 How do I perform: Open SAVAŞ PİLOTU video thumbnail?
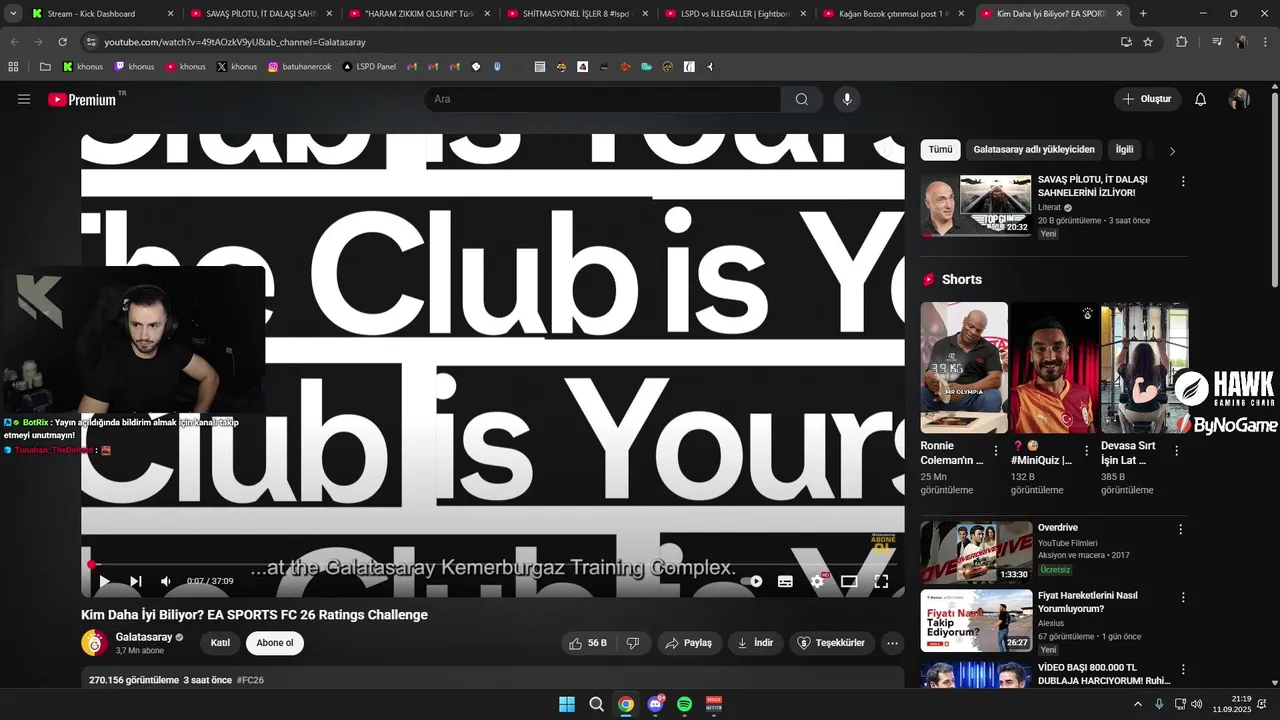(976, 206)
